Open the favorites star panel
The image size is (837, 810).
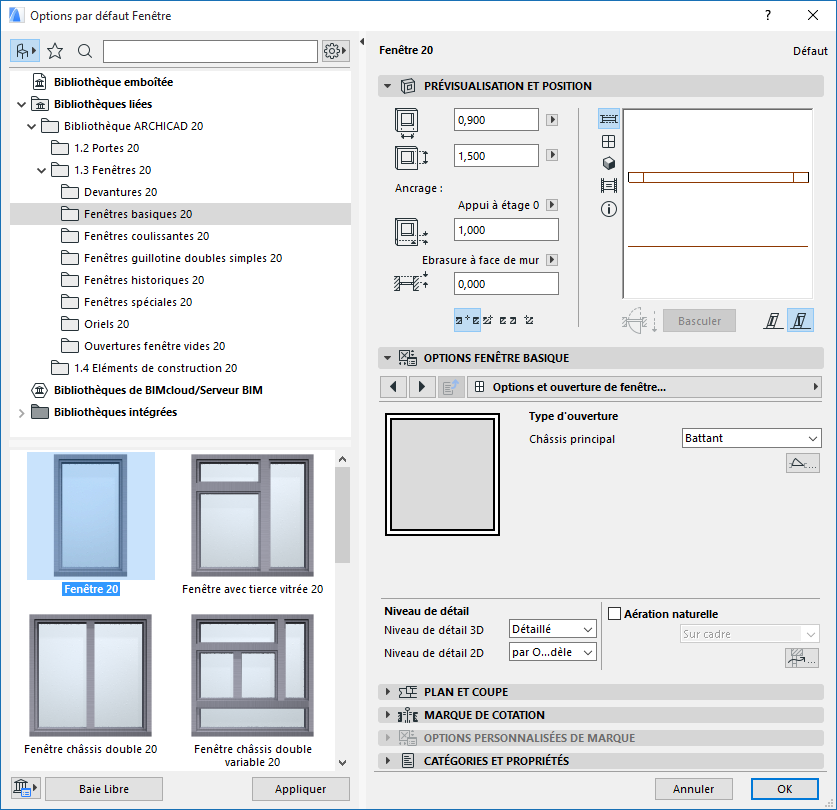point(56,49)
